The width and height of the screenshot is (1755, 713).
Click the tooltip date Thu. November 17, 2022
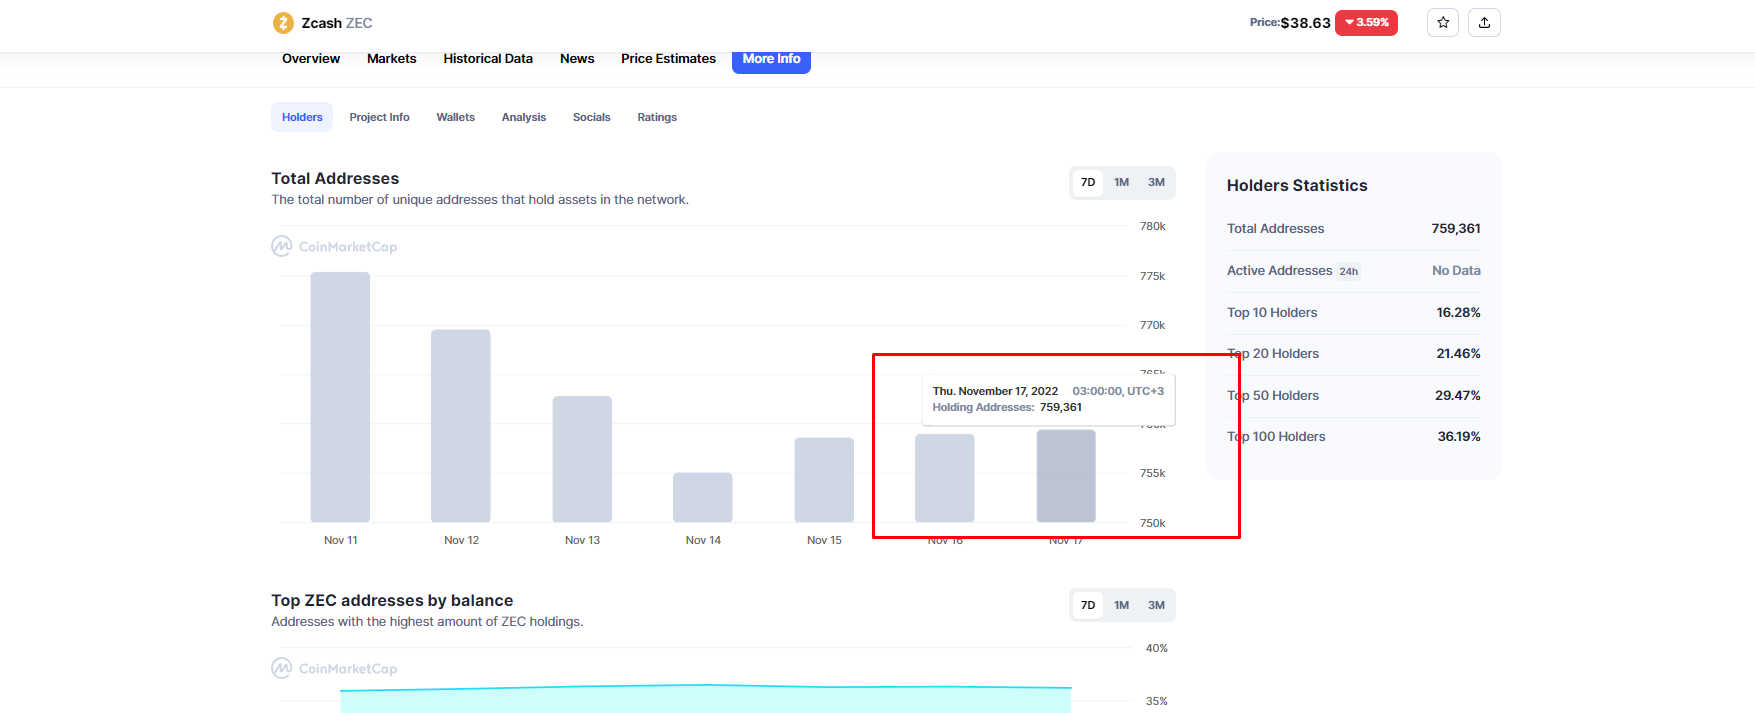(995, 391)
